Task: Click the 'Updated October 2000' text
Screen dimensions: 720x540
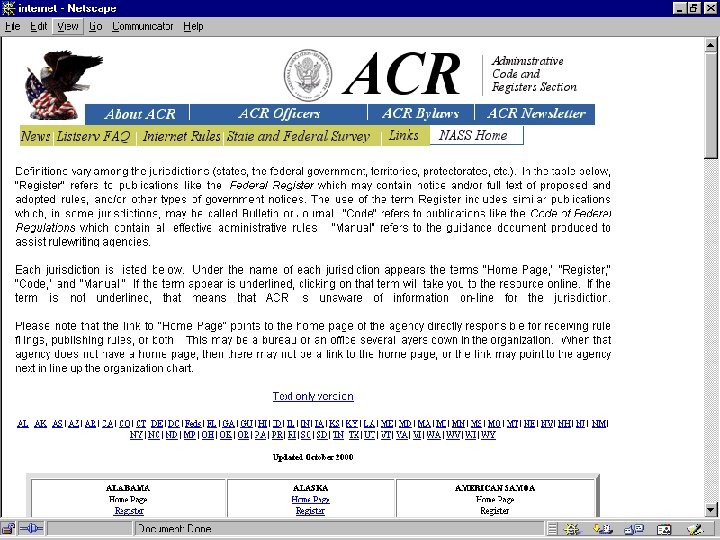Action: [x=313, y=457]
